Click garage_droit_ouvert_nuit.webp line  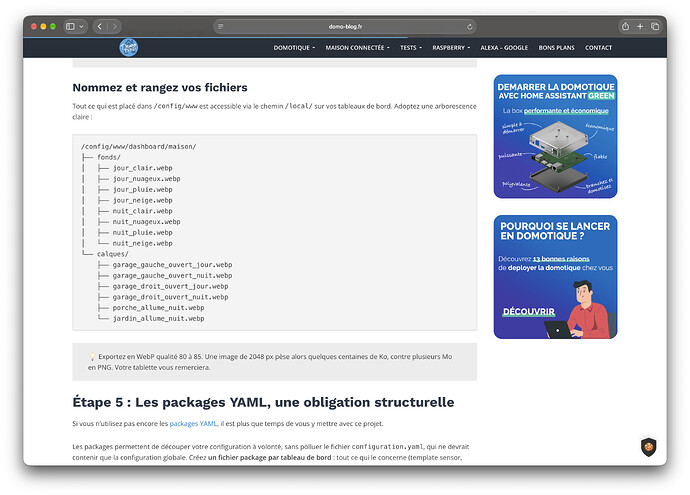click(x=170, y=297)
